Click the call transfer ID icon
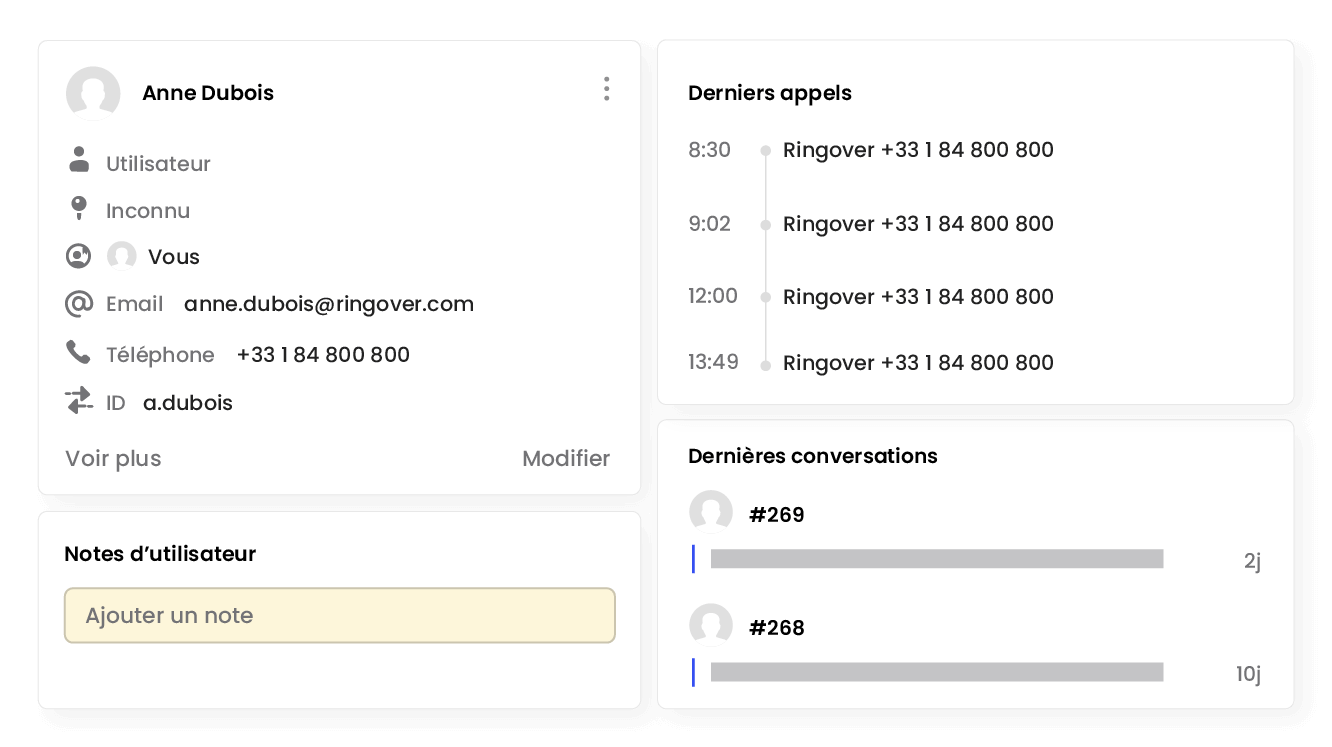 pyautogui.click(x=80, y=401)
